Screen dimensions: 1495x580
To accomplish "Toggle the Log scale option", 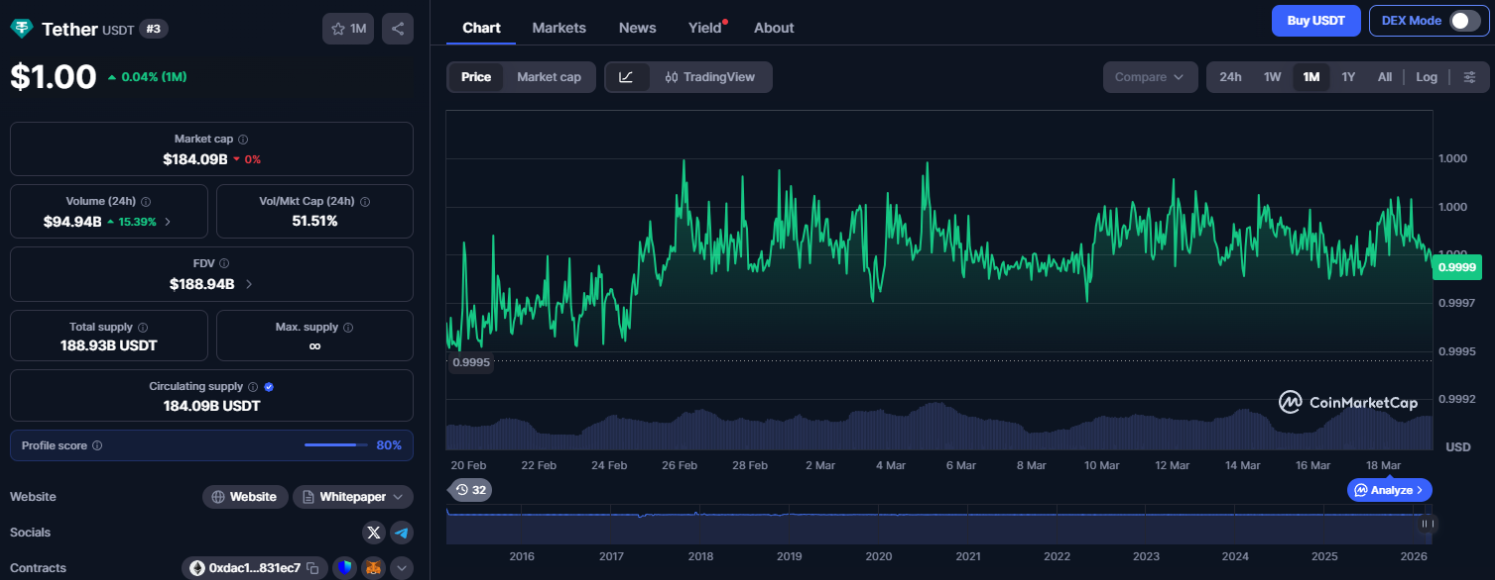I will [1427, 77].
